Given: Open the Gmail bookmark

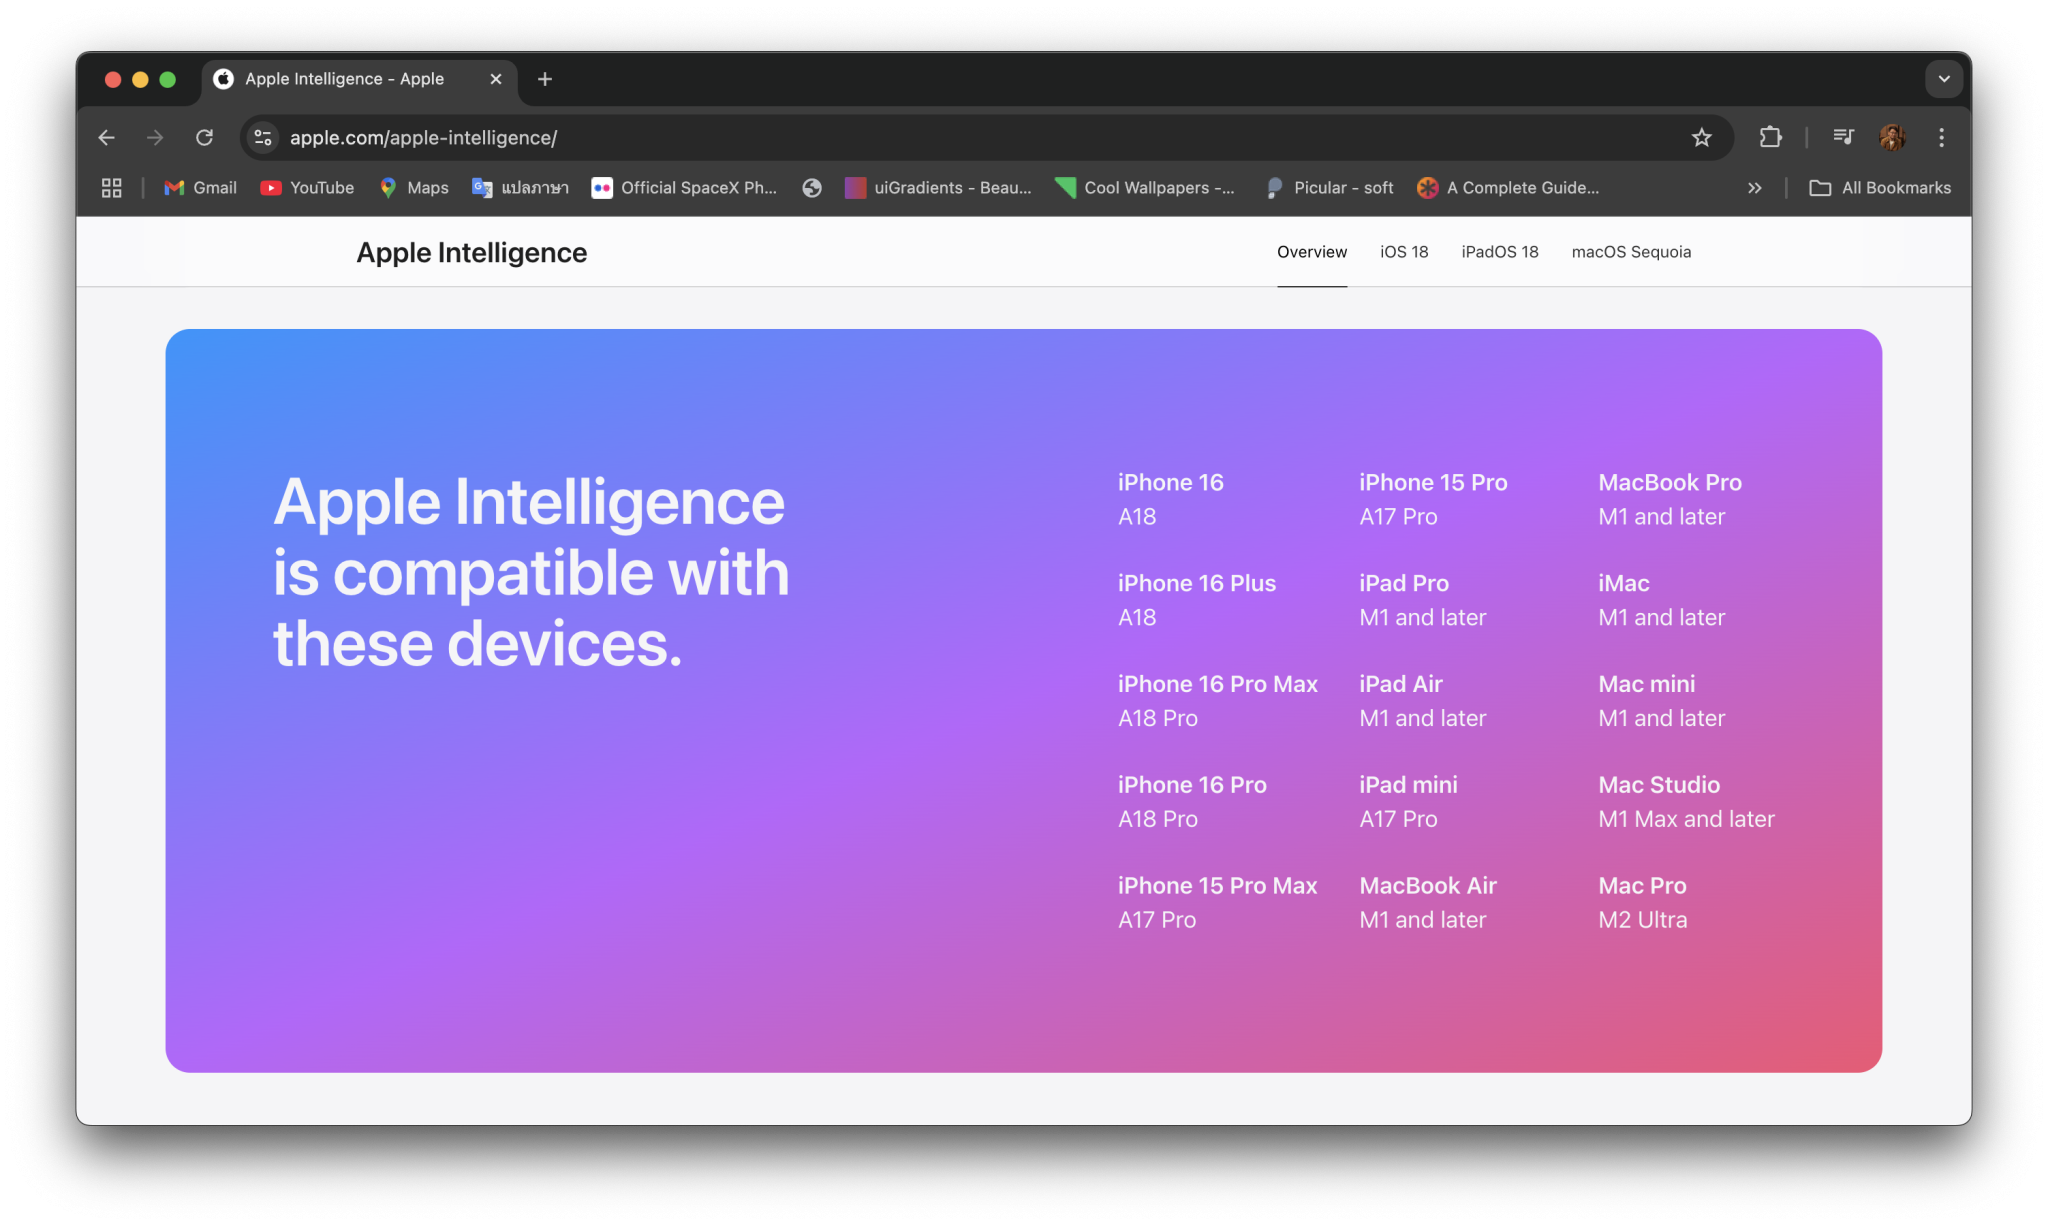Looking at the screenshot, I should click(x=201, y=188).
